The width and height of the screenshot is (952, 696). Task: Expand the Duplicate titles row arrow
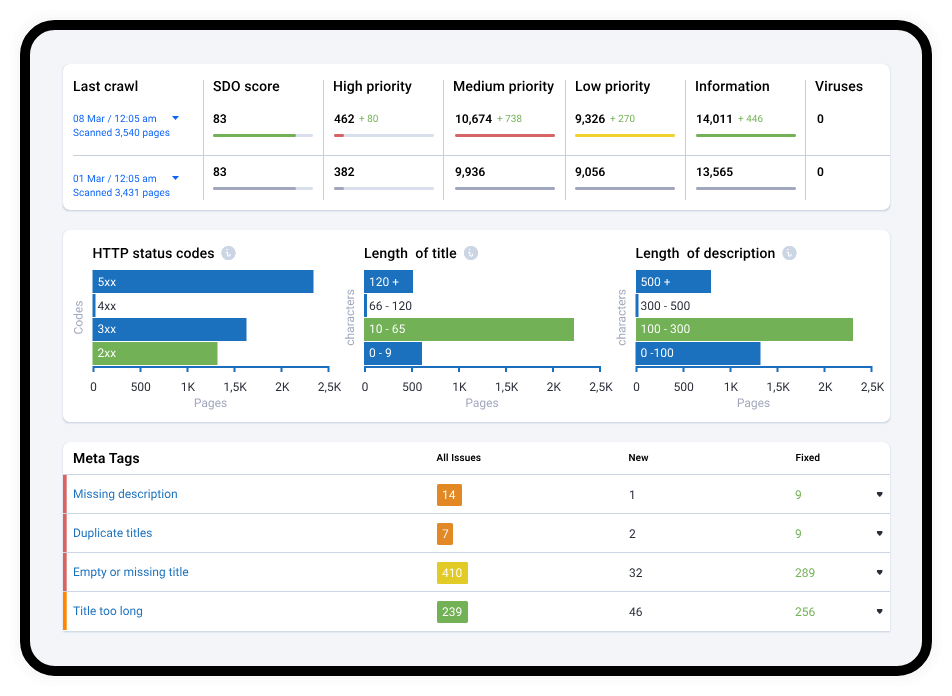pos(879,533)
